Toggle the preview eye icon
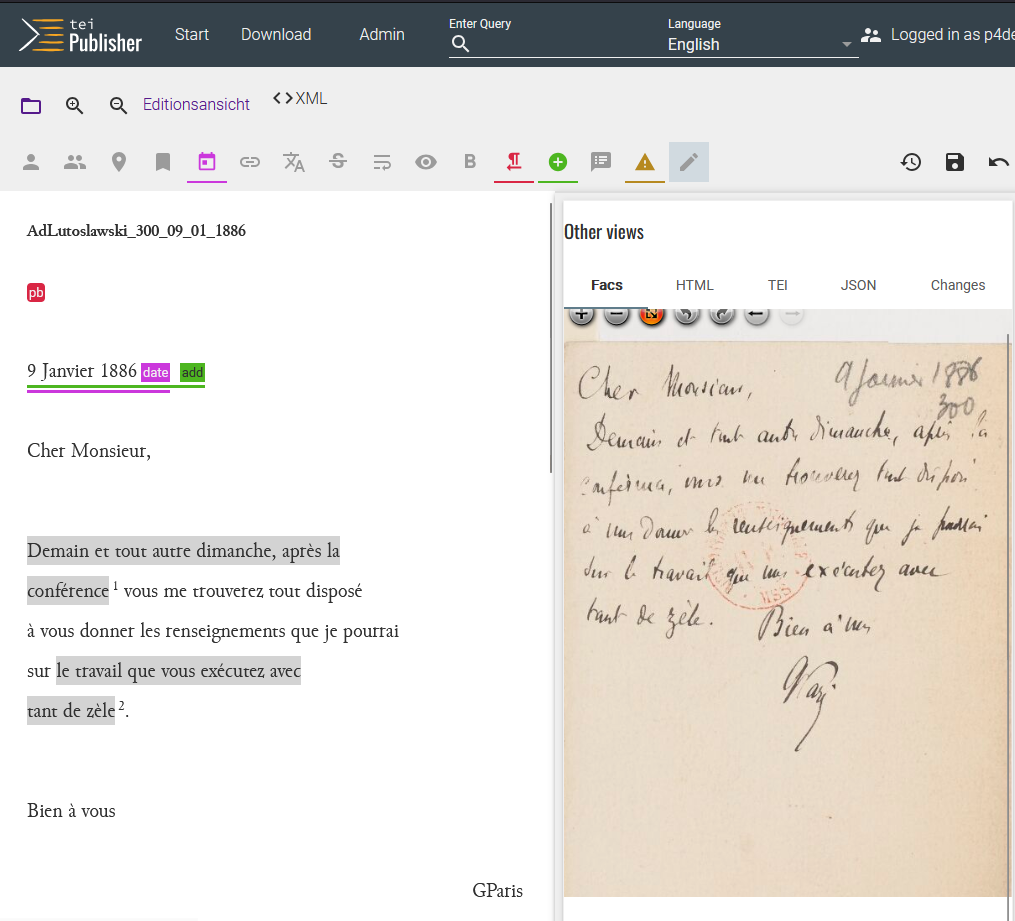This screenshot has width=1015, height=921. click(425, 161)
